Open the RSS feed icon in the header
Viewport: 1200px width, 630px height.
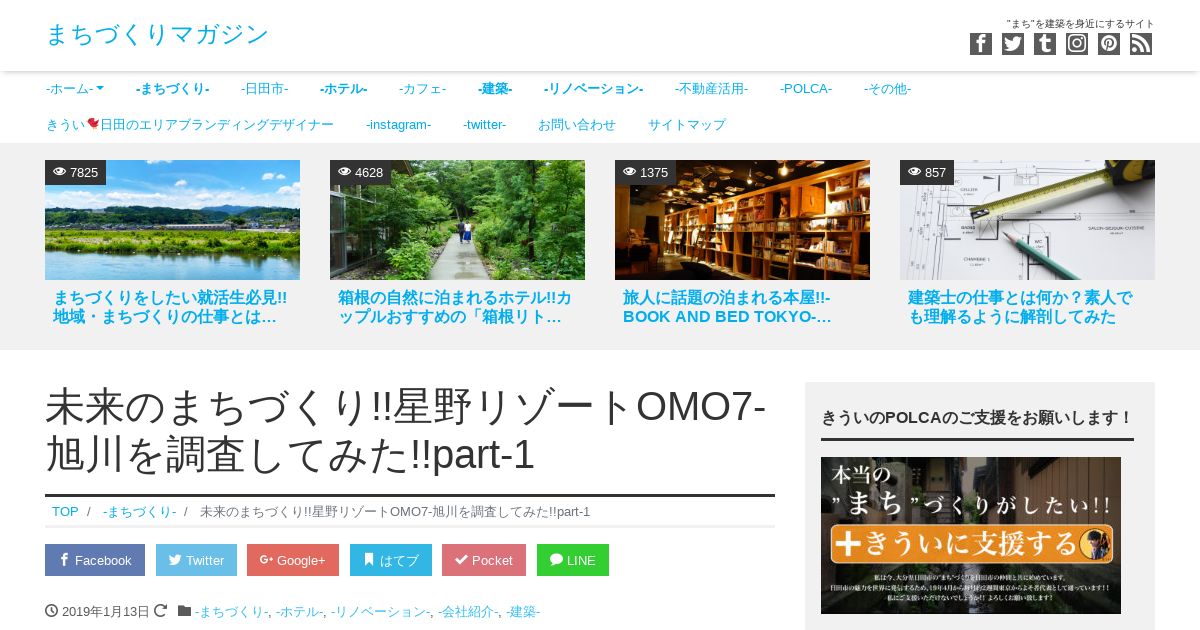(1141, 44)
